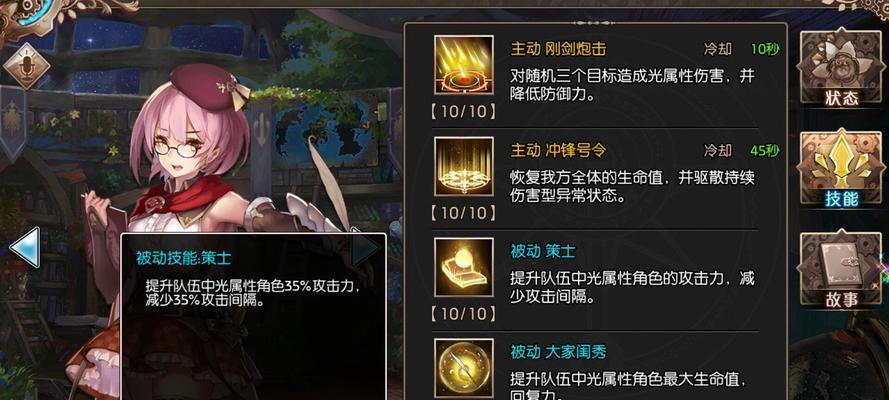Tap the 刚剑炮击 skill icon
This screenshot has height=400, width=889.
(x=464, y=65)
